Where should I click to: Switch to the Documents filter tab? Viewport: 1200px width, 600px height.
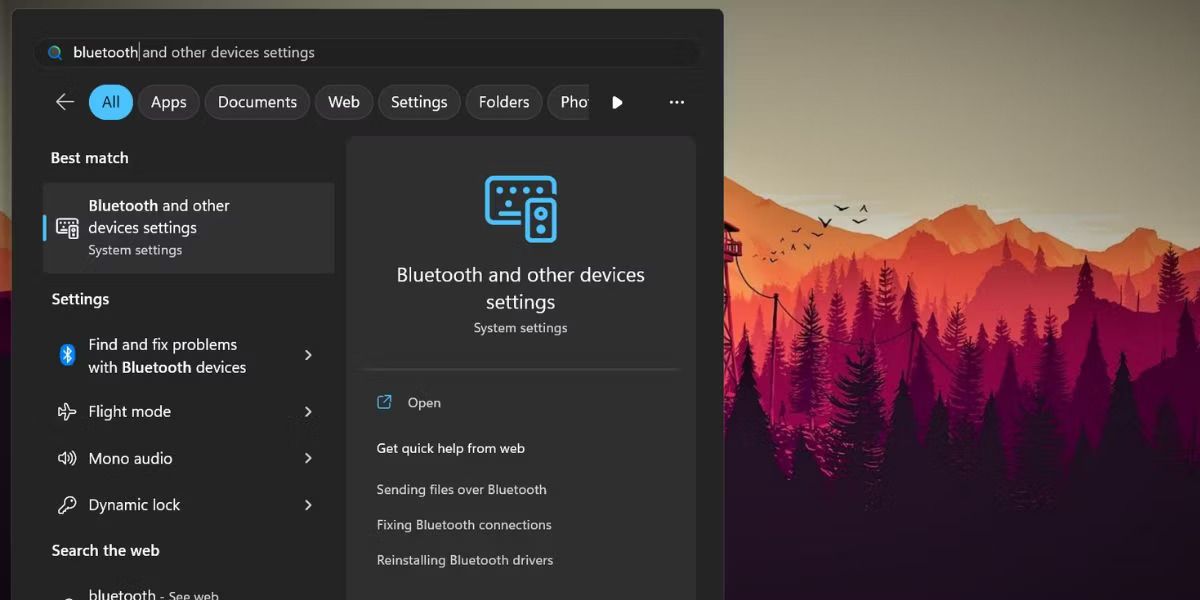click(257, 102)
